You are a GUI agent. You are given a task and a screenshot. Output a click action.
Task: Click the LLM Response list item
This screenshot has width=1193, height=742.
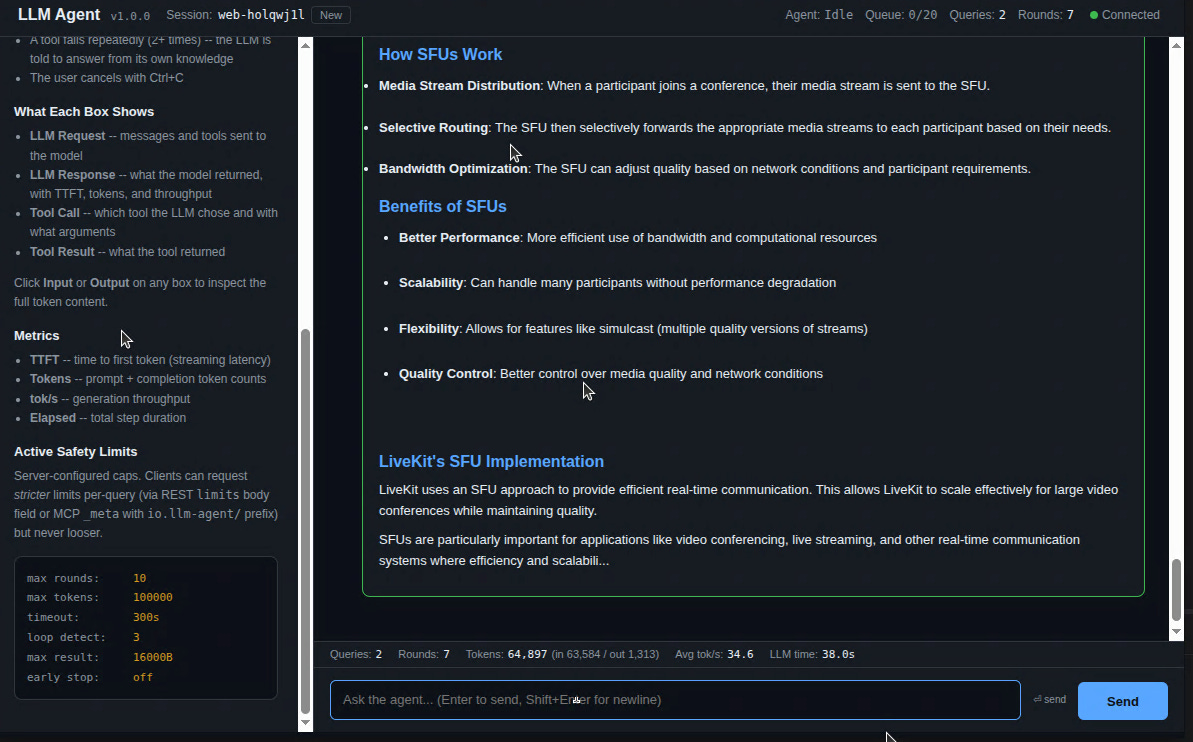click(146, 184)
